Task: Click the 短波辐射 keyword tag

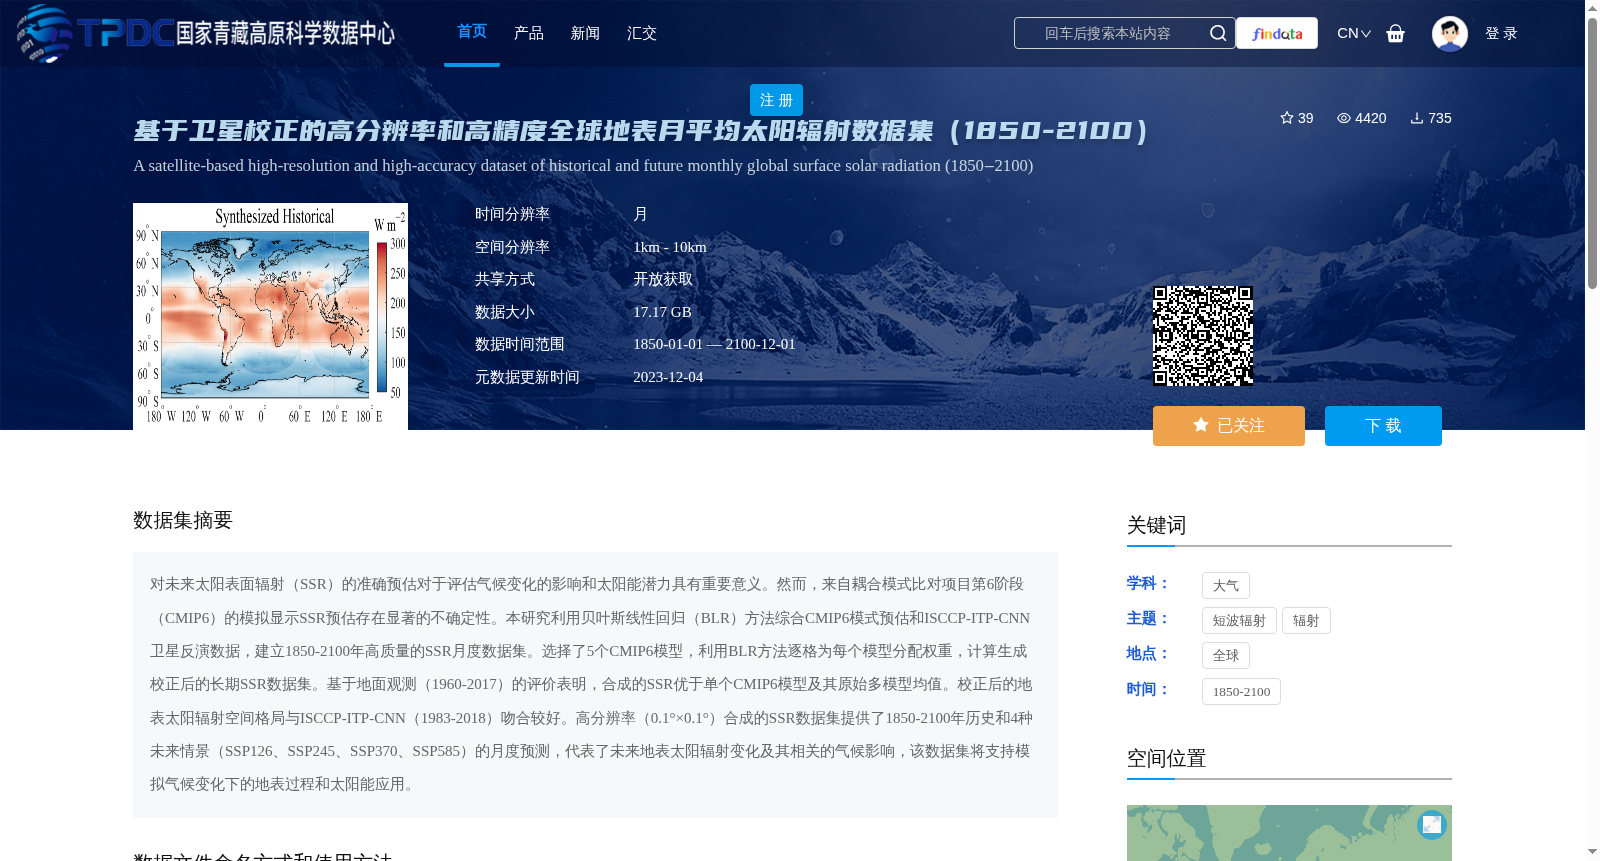Action: 1239,621
